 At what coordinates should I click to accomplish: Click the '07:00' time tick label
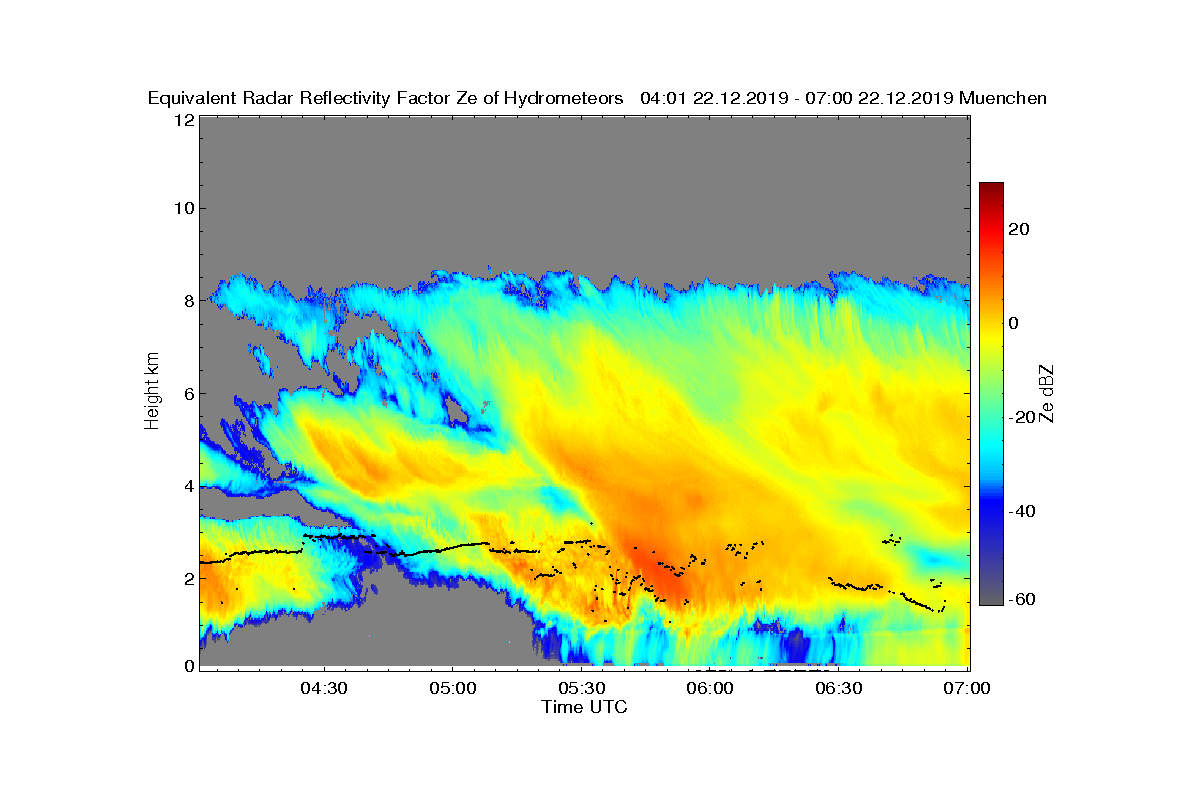click(968, 688)
